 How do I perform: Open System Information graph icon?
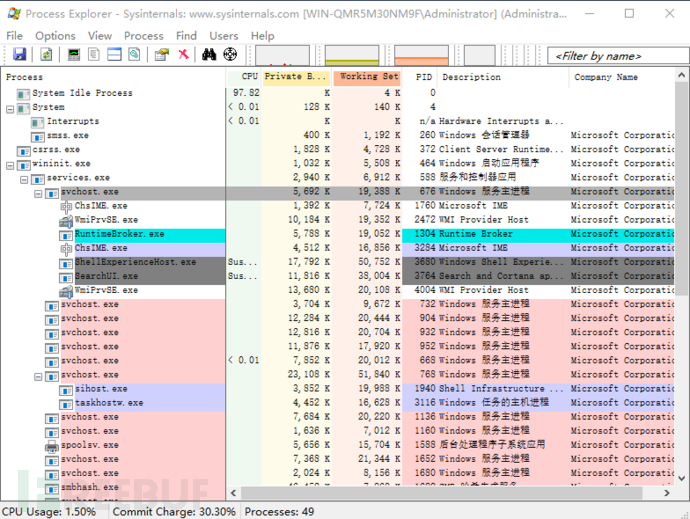(x=74, y=55)
